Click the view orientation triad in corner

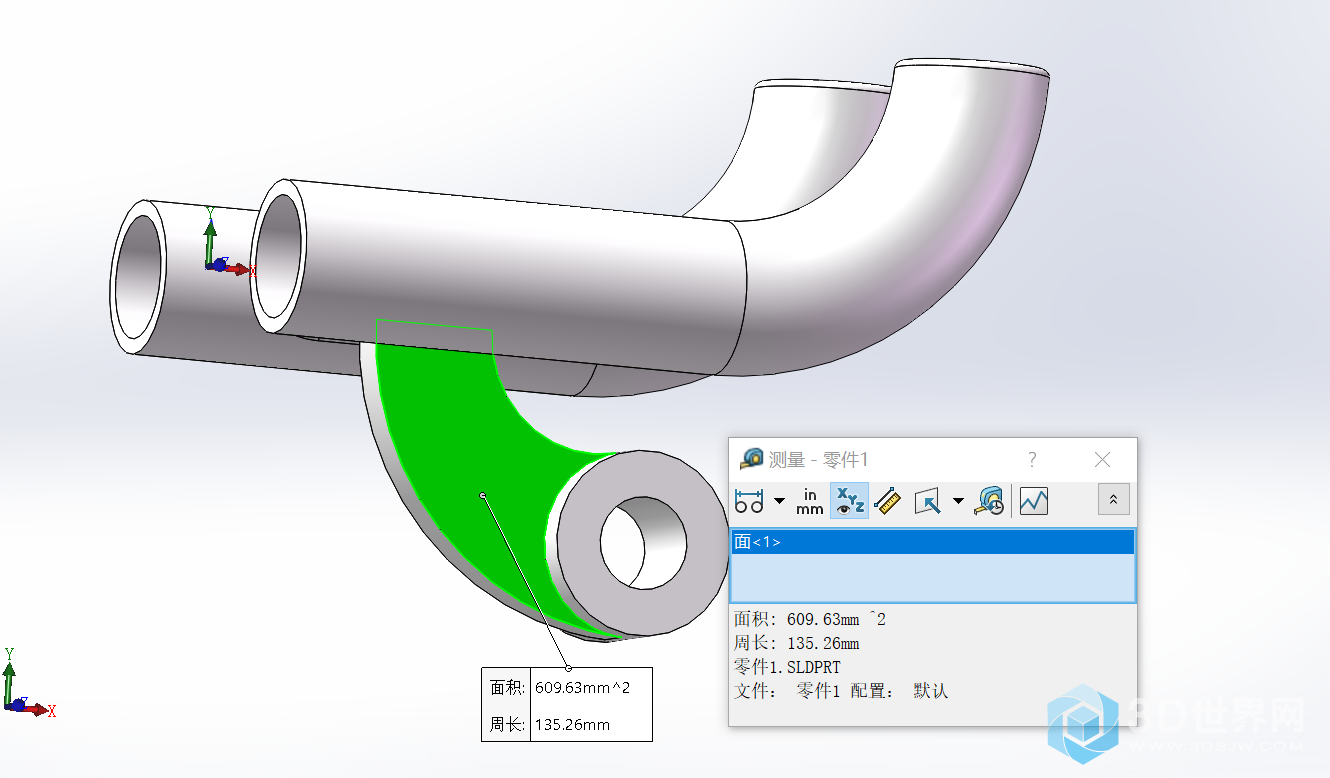pos(28,685)
